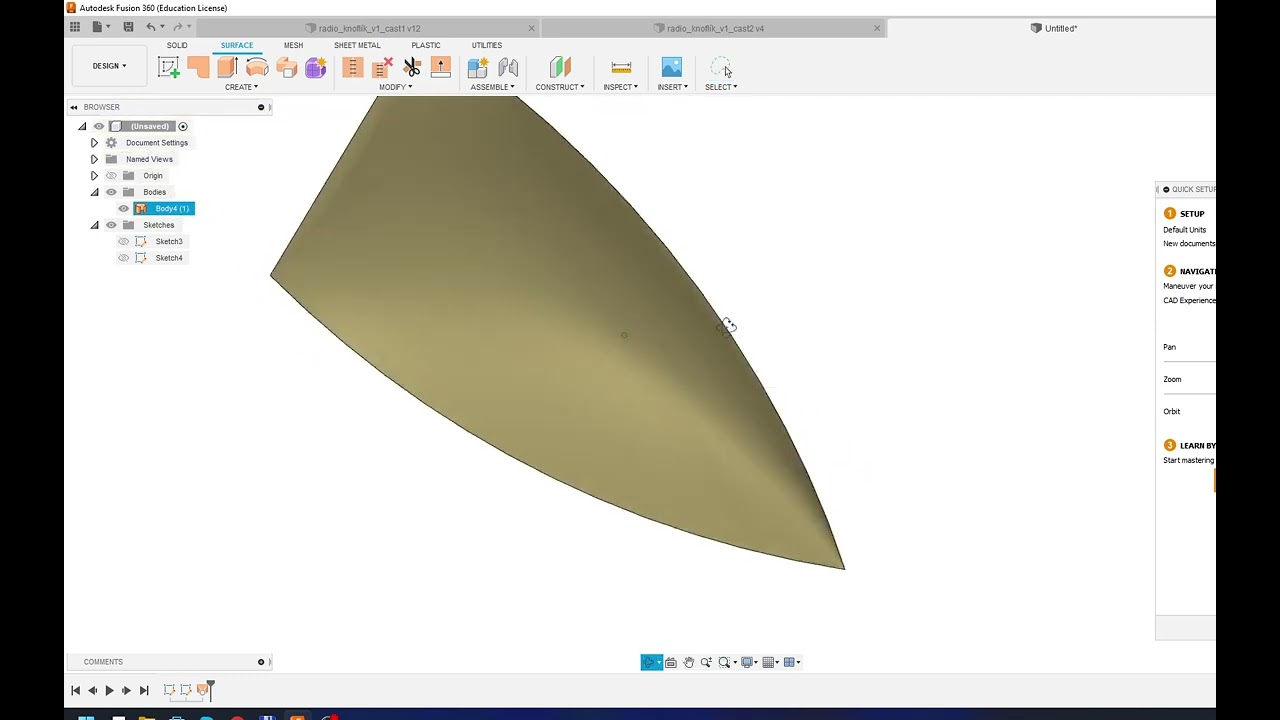Activate the Unsaved component radio button
This screenshot has width=1280, height=720.
tap(183, 126)
